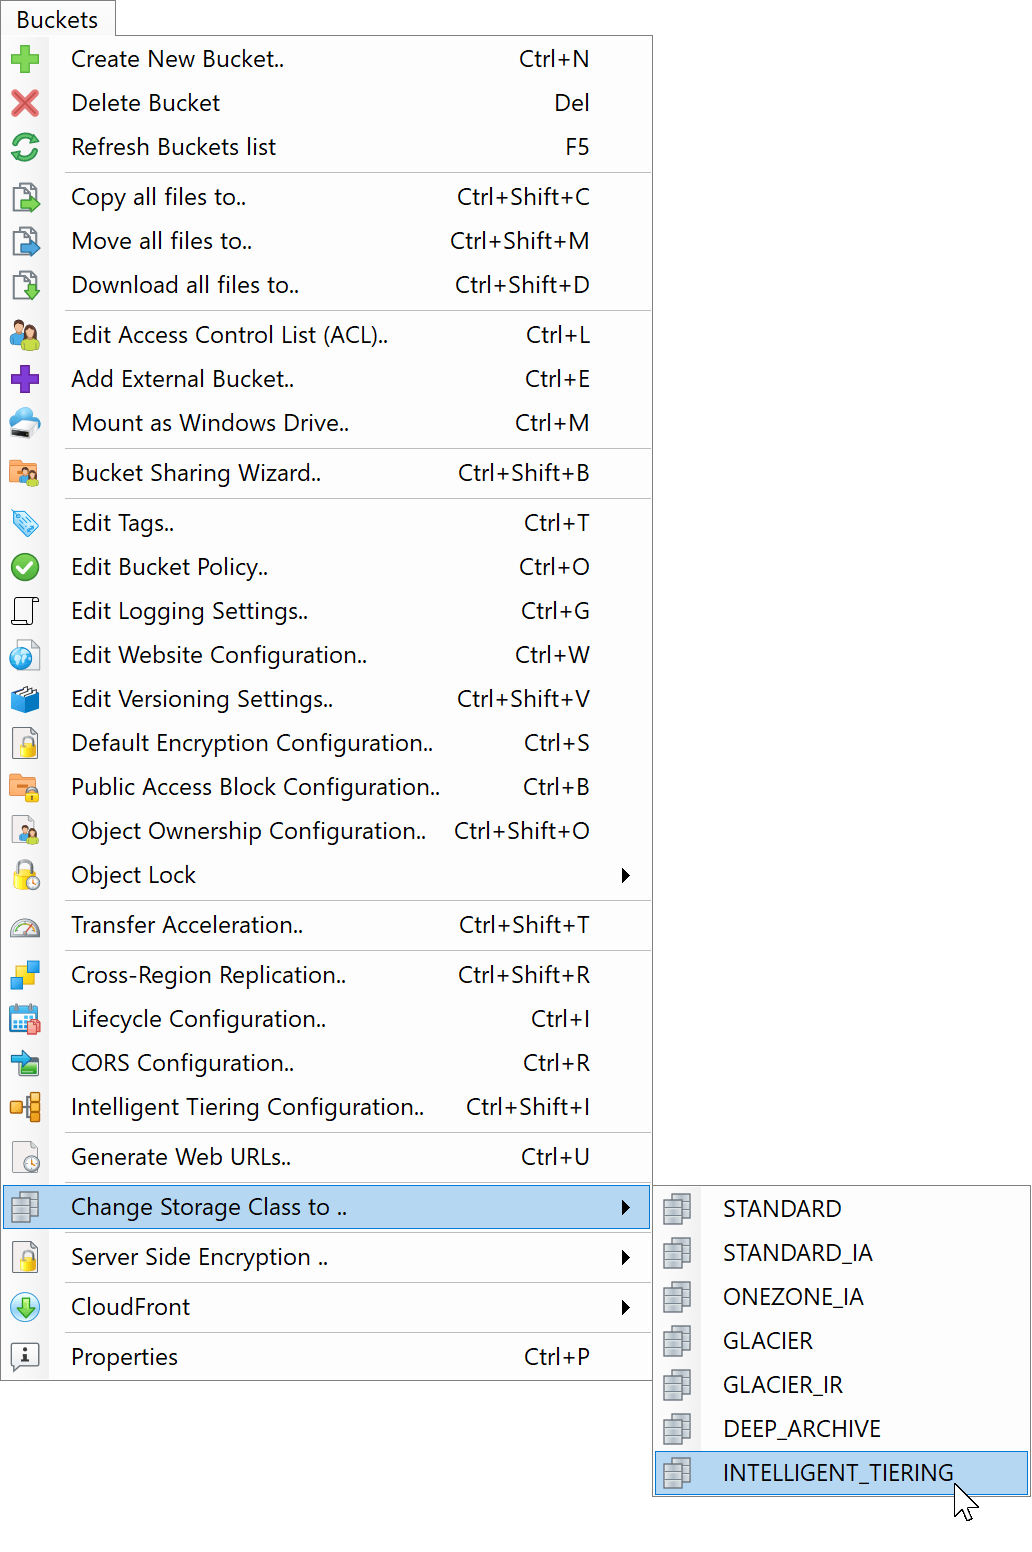Click the blue box Edit Versioning Settings icon
Screen dimensions: 1032x1552
pyautogui.click(x=25, y=699)
